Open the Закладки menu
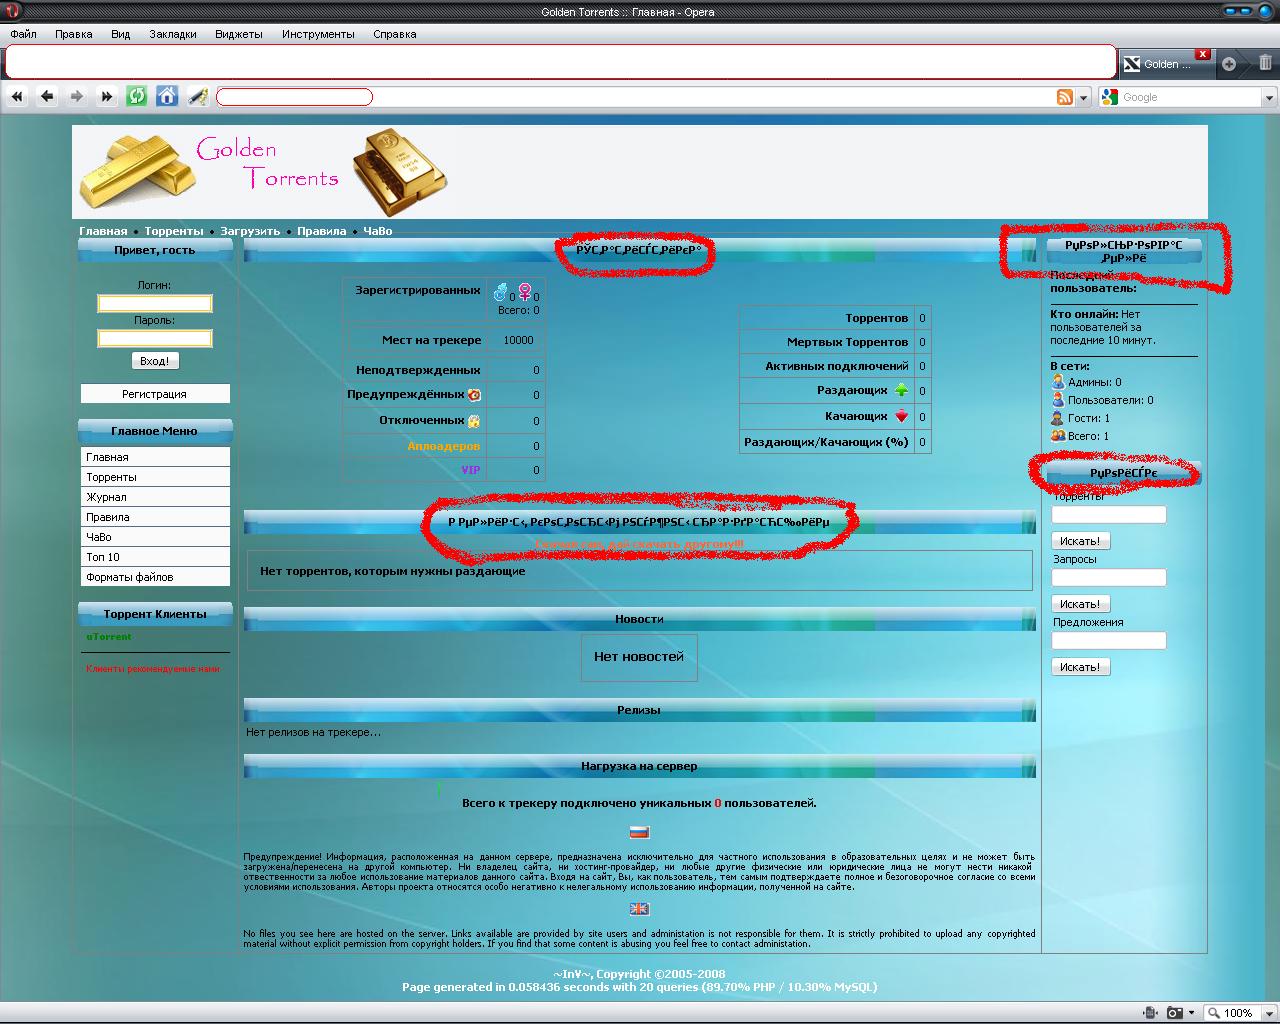 tap(172, 34)
